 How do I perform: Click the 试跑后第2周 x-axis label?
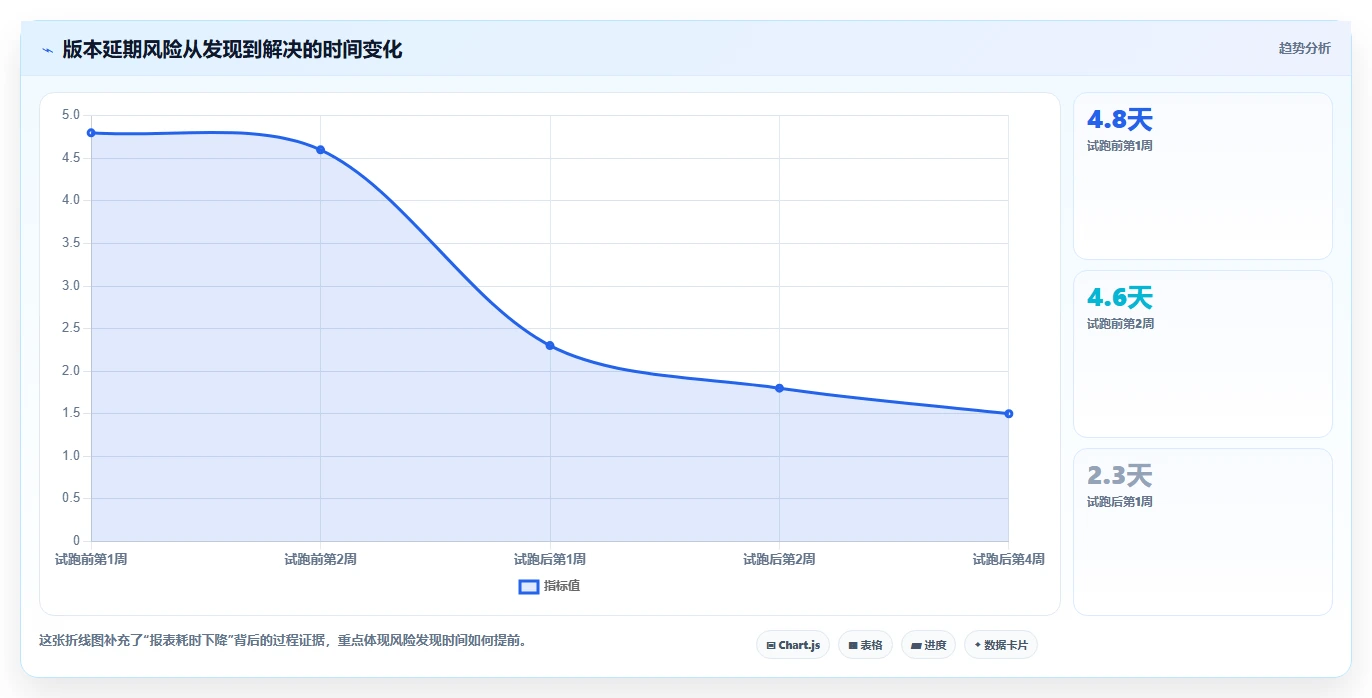[779, 560]
